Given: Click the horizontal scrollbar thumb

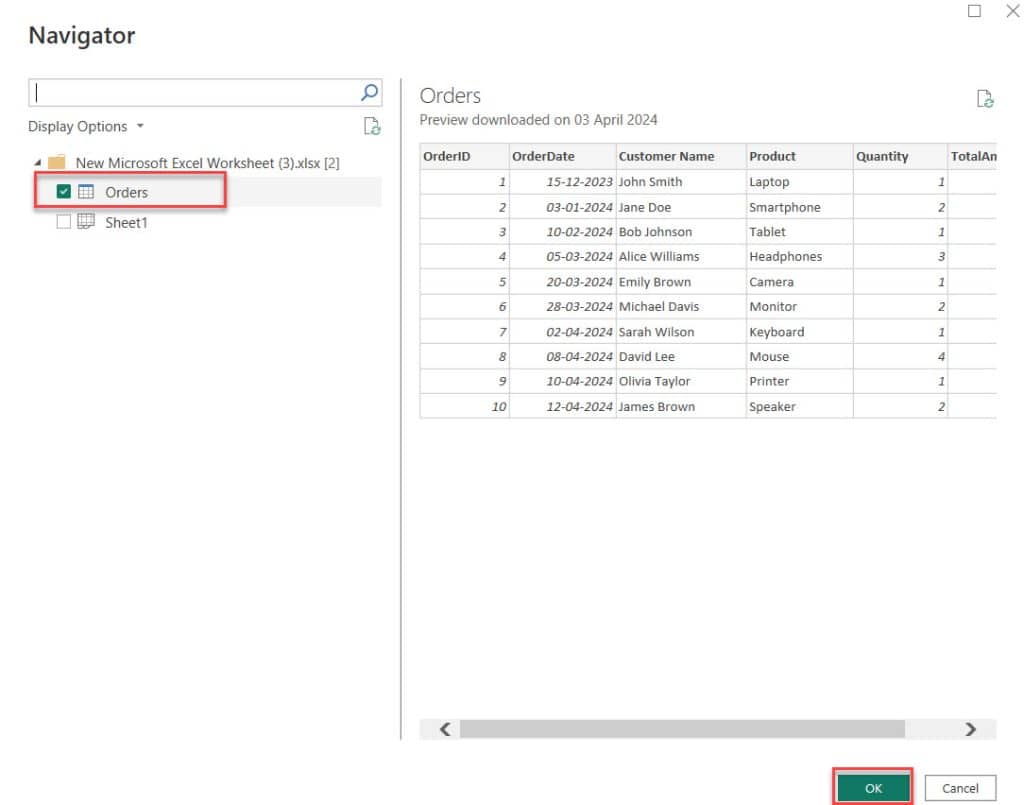Looking at the screenshot, I should pos(682,729).
